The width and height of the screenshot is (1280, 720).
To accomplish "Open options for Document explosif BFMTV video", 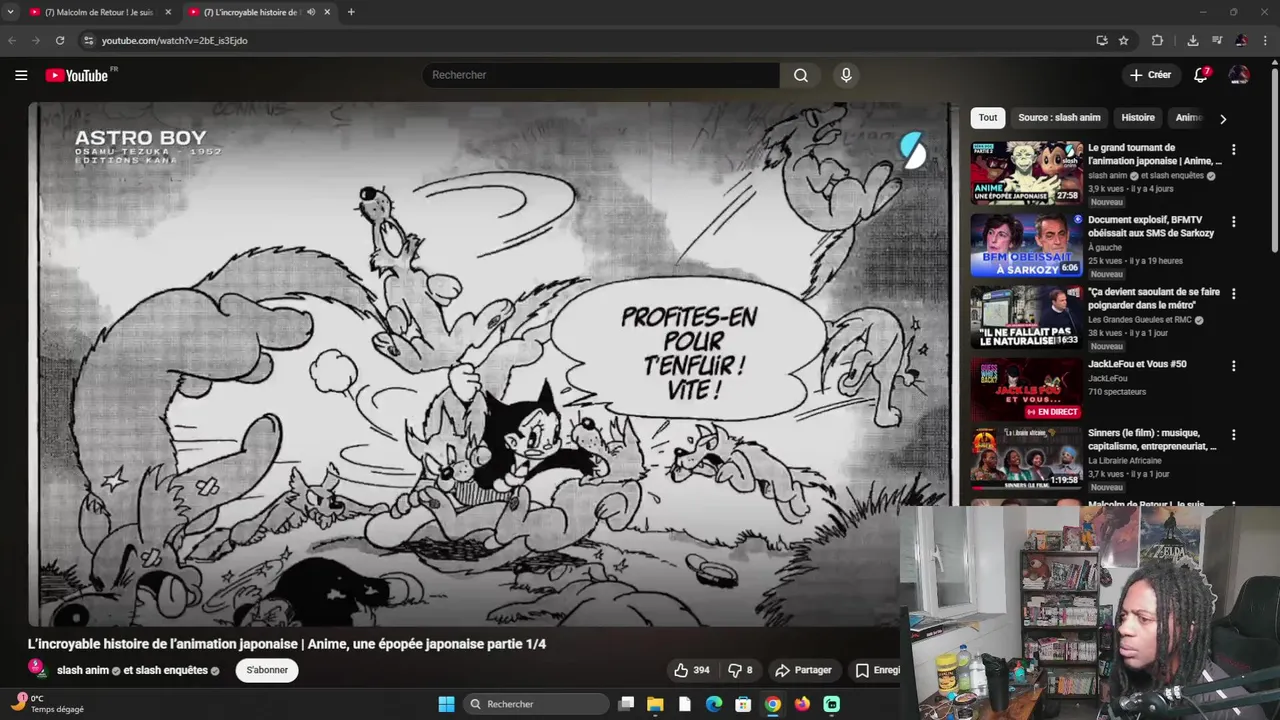I will pos(1233,222).
